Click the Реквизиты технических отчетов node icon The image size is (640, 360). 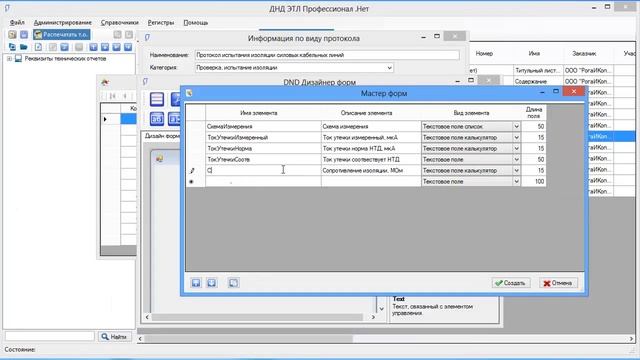click(18, 59)
